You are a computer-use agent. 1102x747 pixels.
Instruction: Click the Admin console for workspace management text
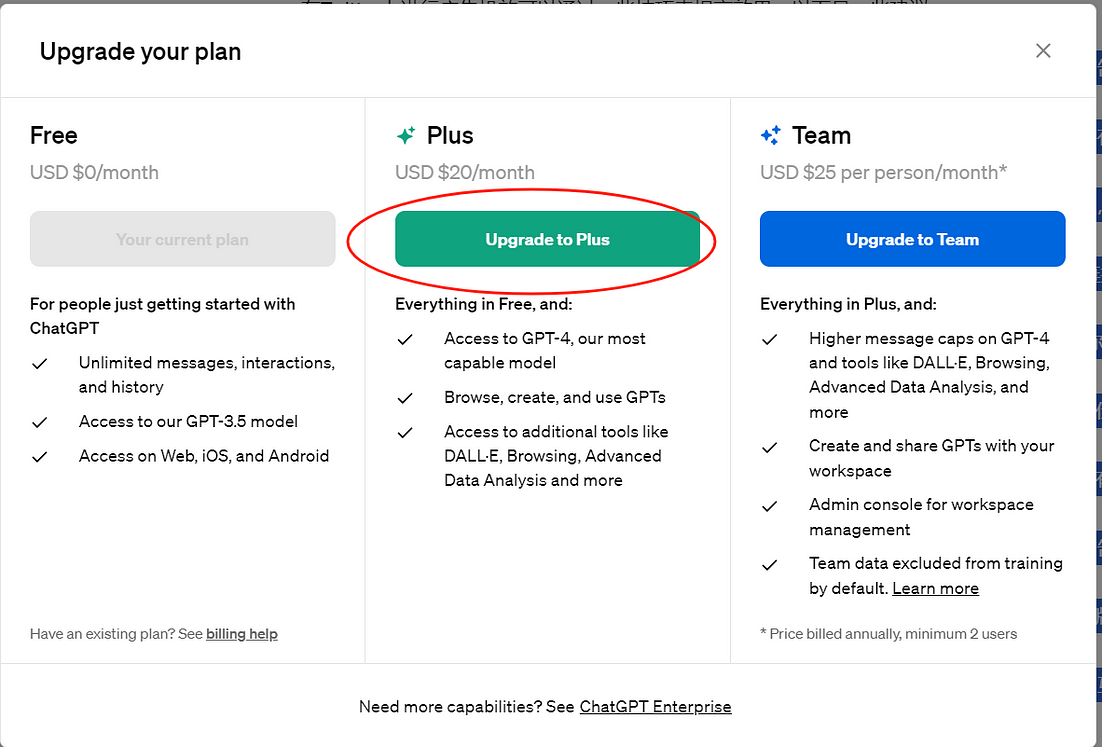921,517
